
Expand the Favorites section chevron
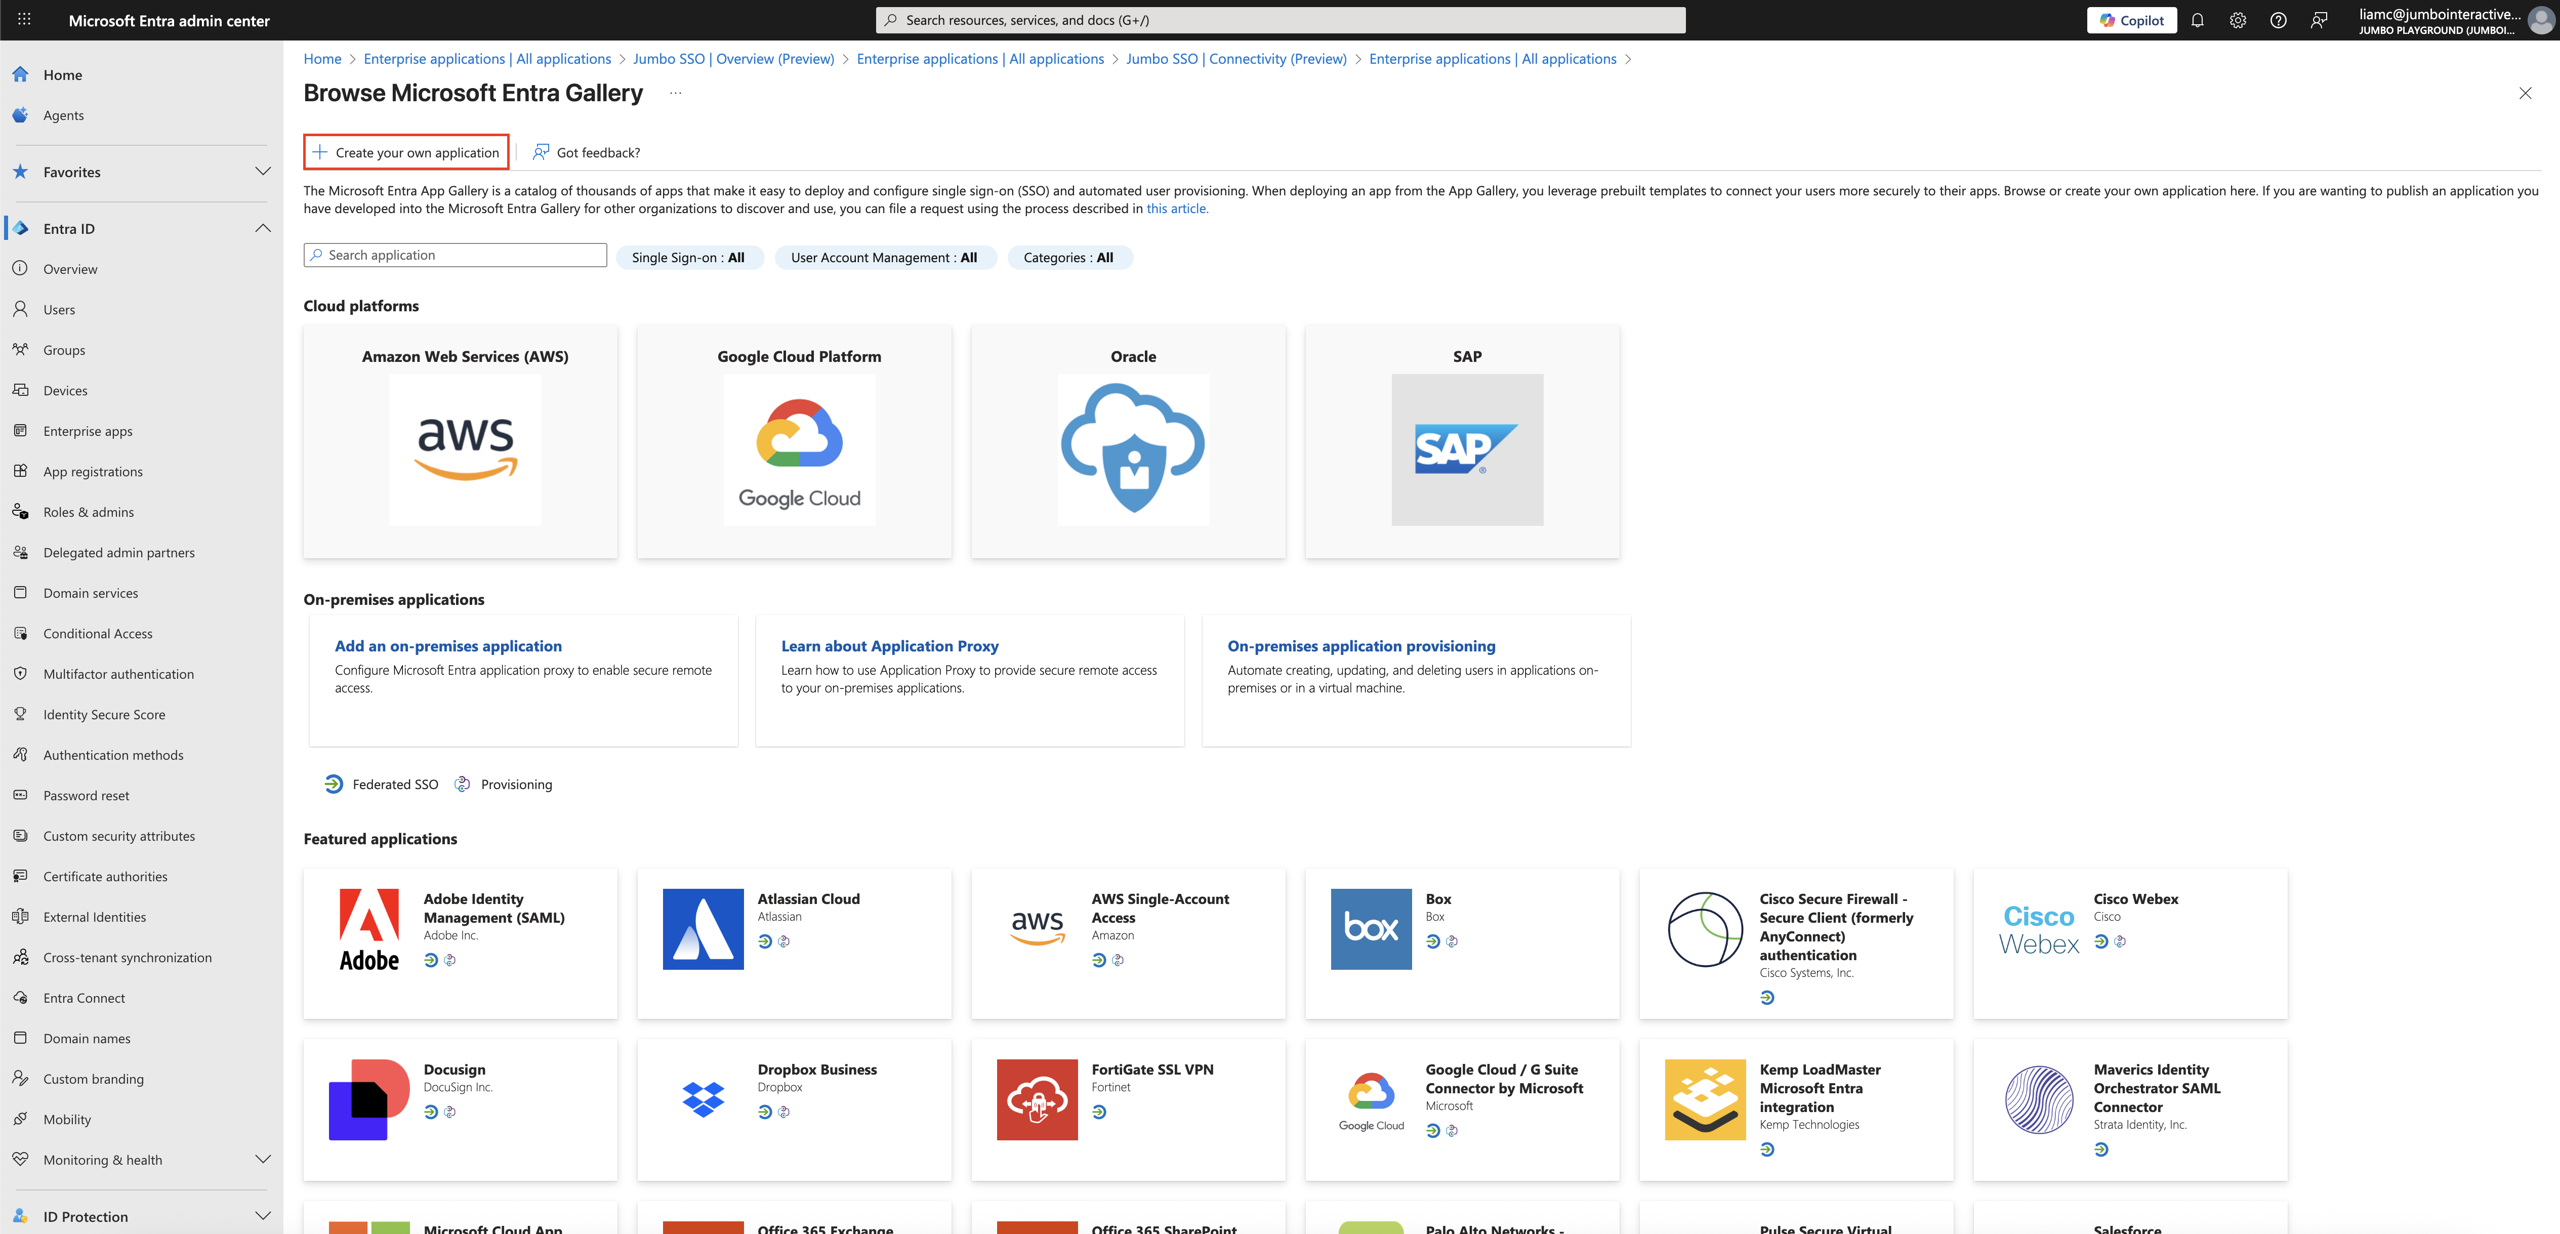(x=262, y=171)
